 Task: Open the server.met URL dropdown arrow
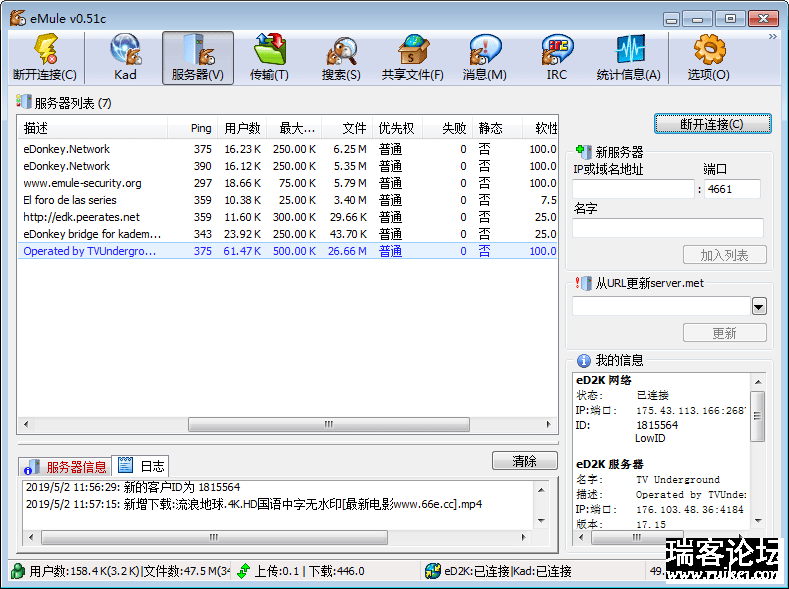[759, 306]
